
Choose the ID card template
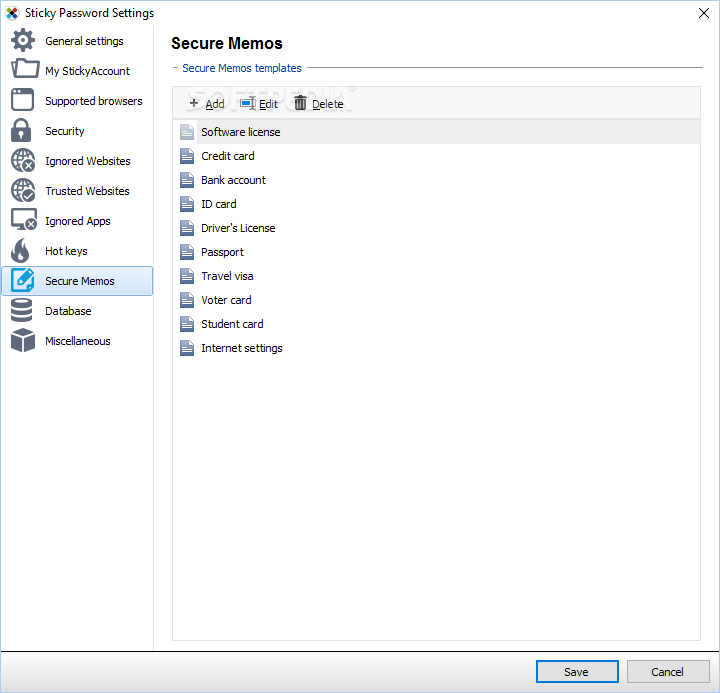coord(437,204)
